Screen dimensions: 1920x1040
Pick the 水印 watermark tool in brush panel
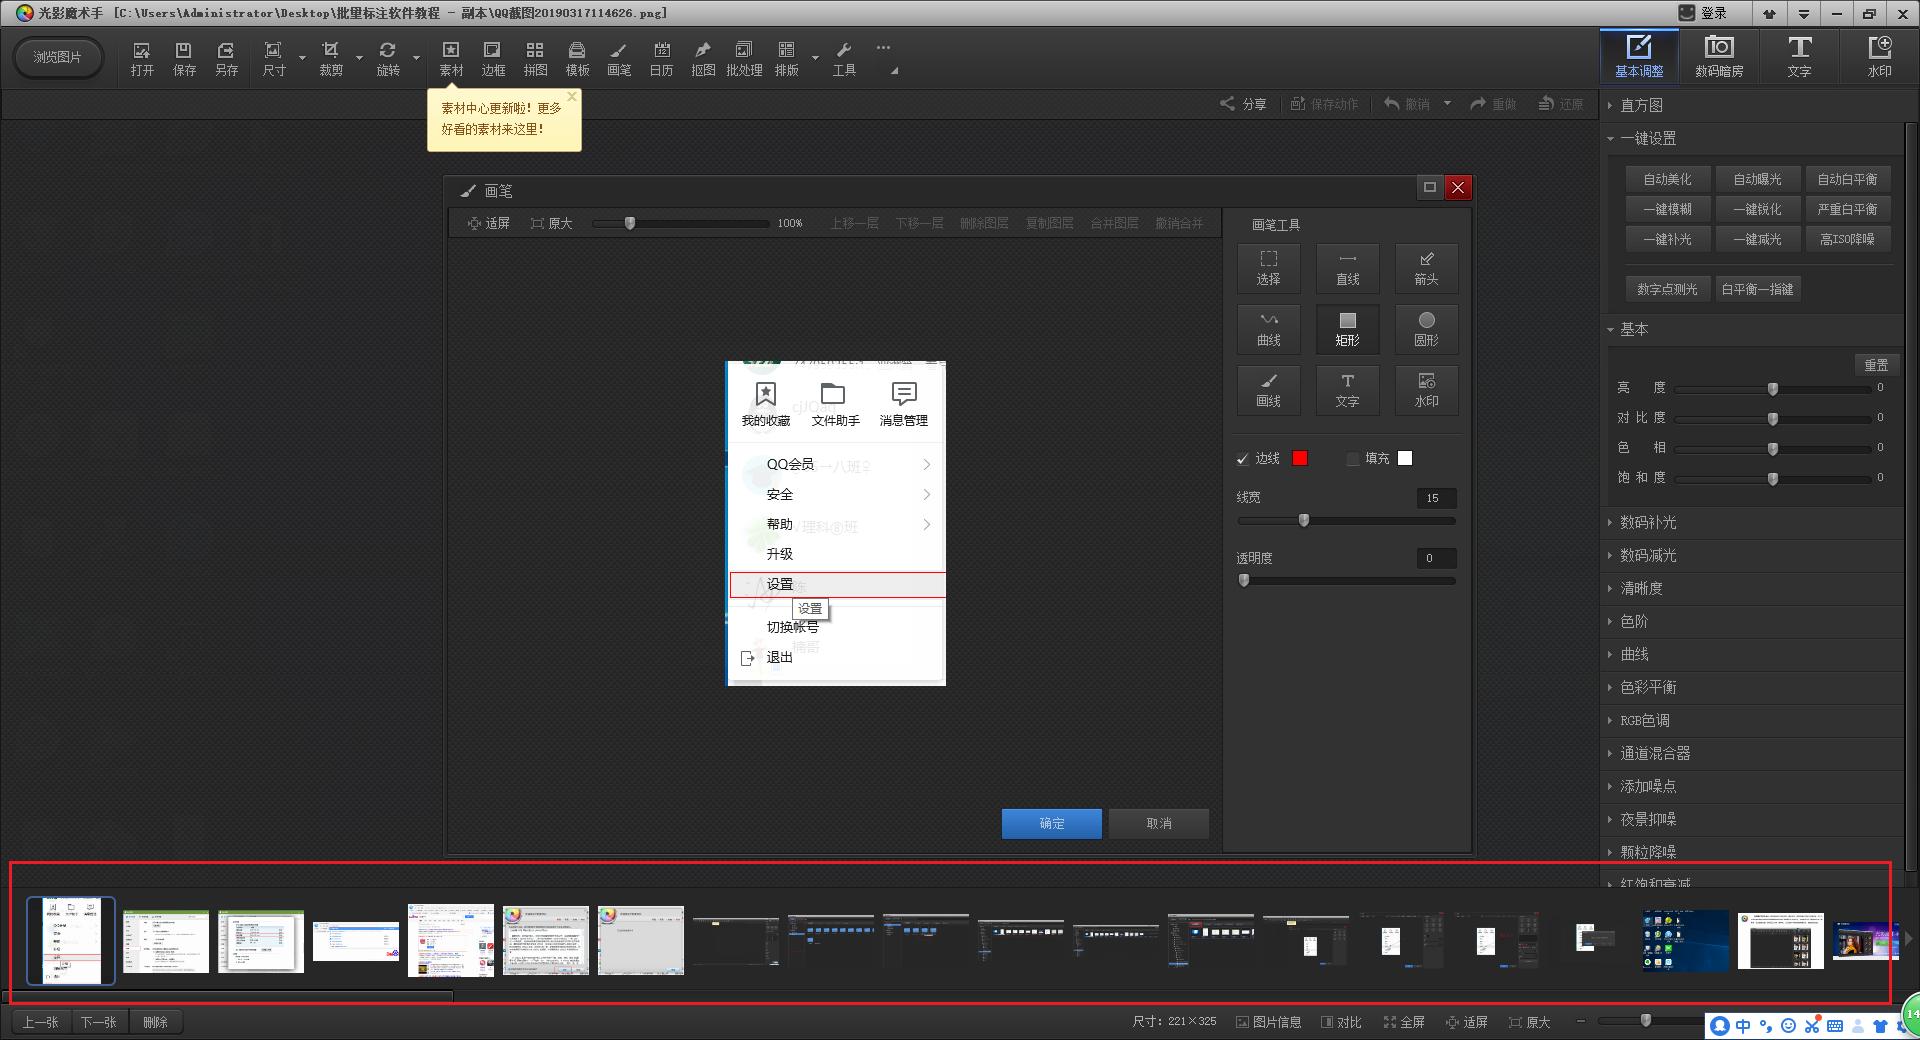pos(1426,390)
